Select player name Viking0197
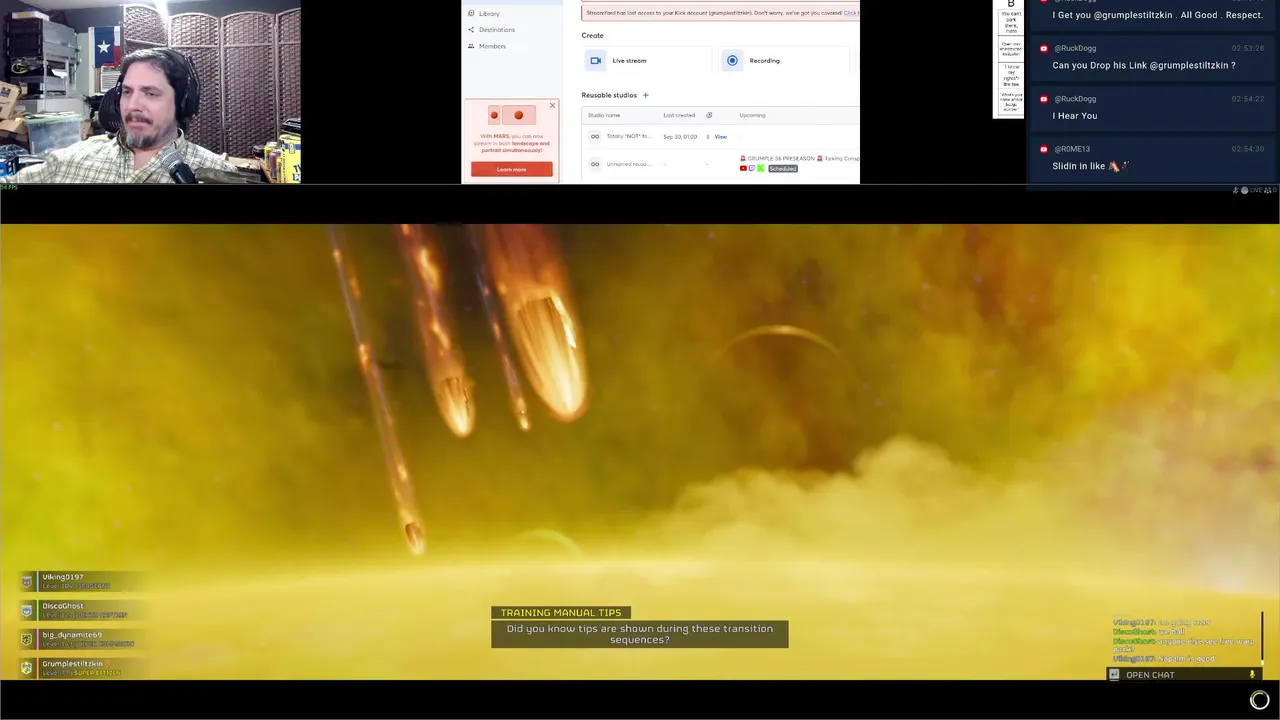Image resolution: width=1280 pixels, height=720 pixels. click(x=62, y=577)
